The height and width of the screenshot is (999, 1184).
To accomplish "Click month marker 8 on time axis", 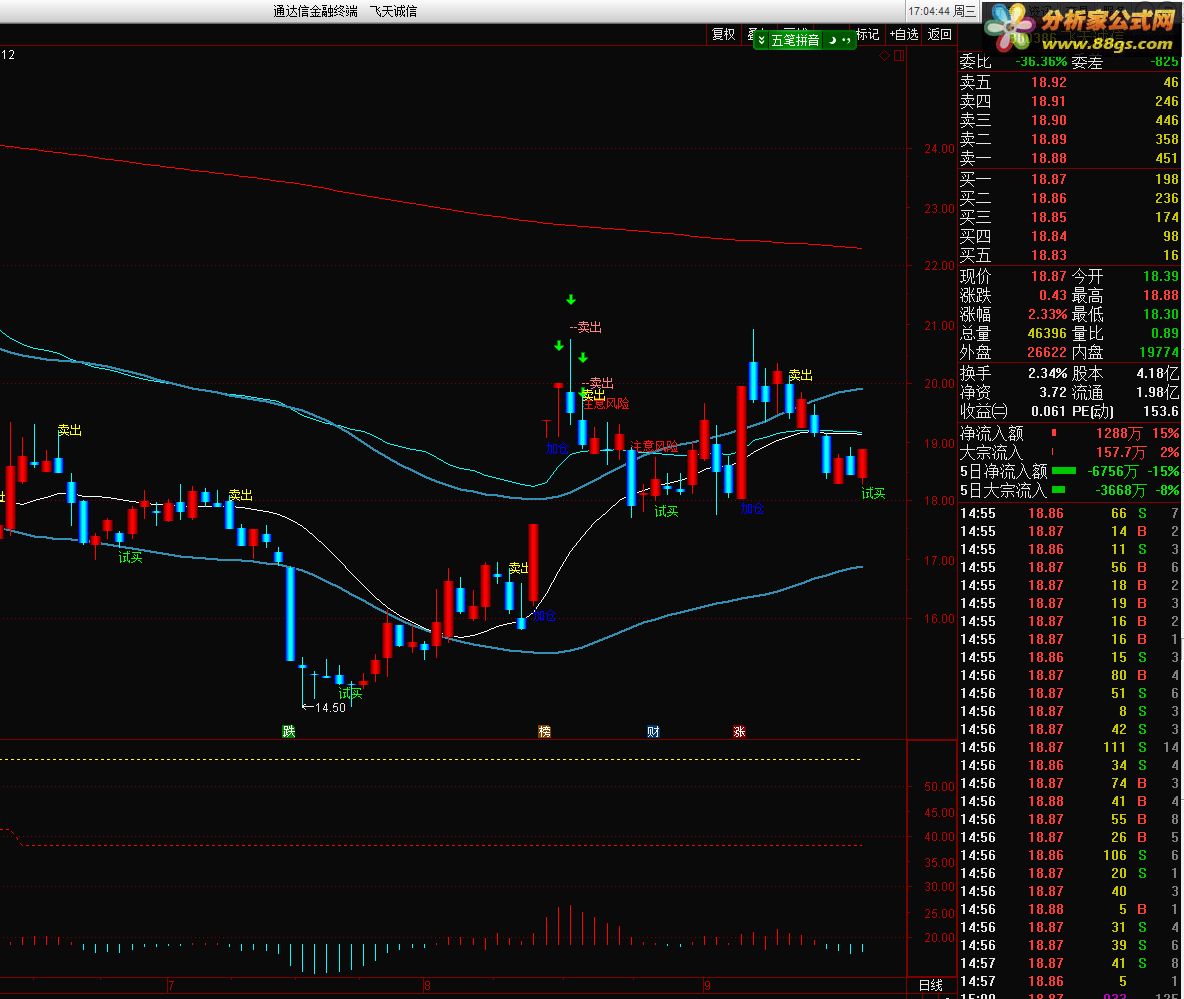I will coord(427,985).
